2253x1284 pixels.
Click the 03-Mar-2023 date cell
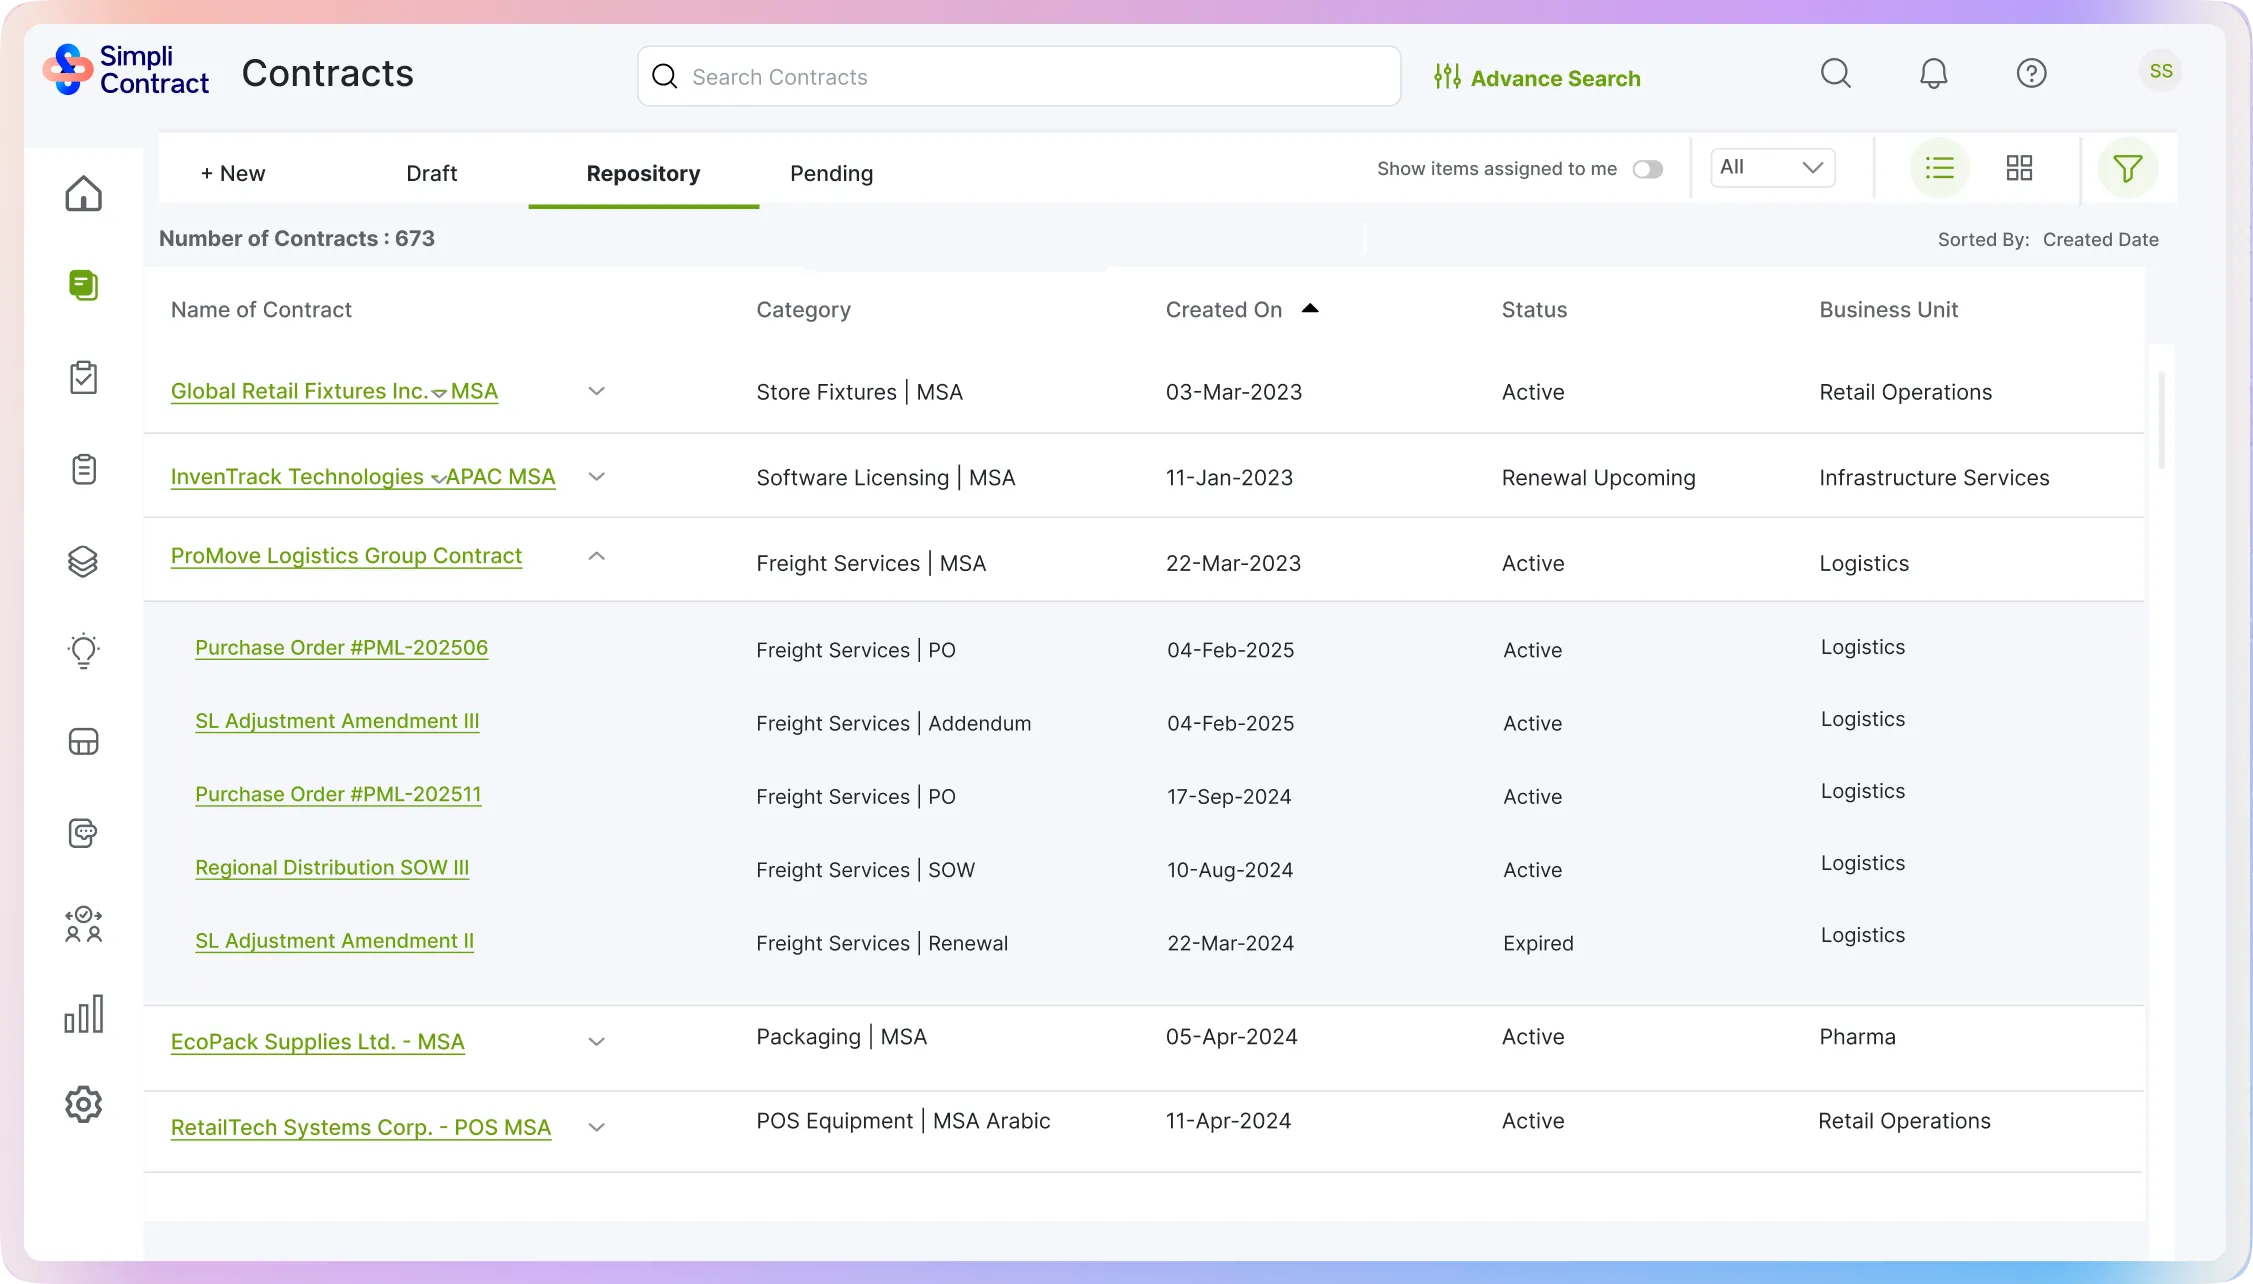(1233, 392)
